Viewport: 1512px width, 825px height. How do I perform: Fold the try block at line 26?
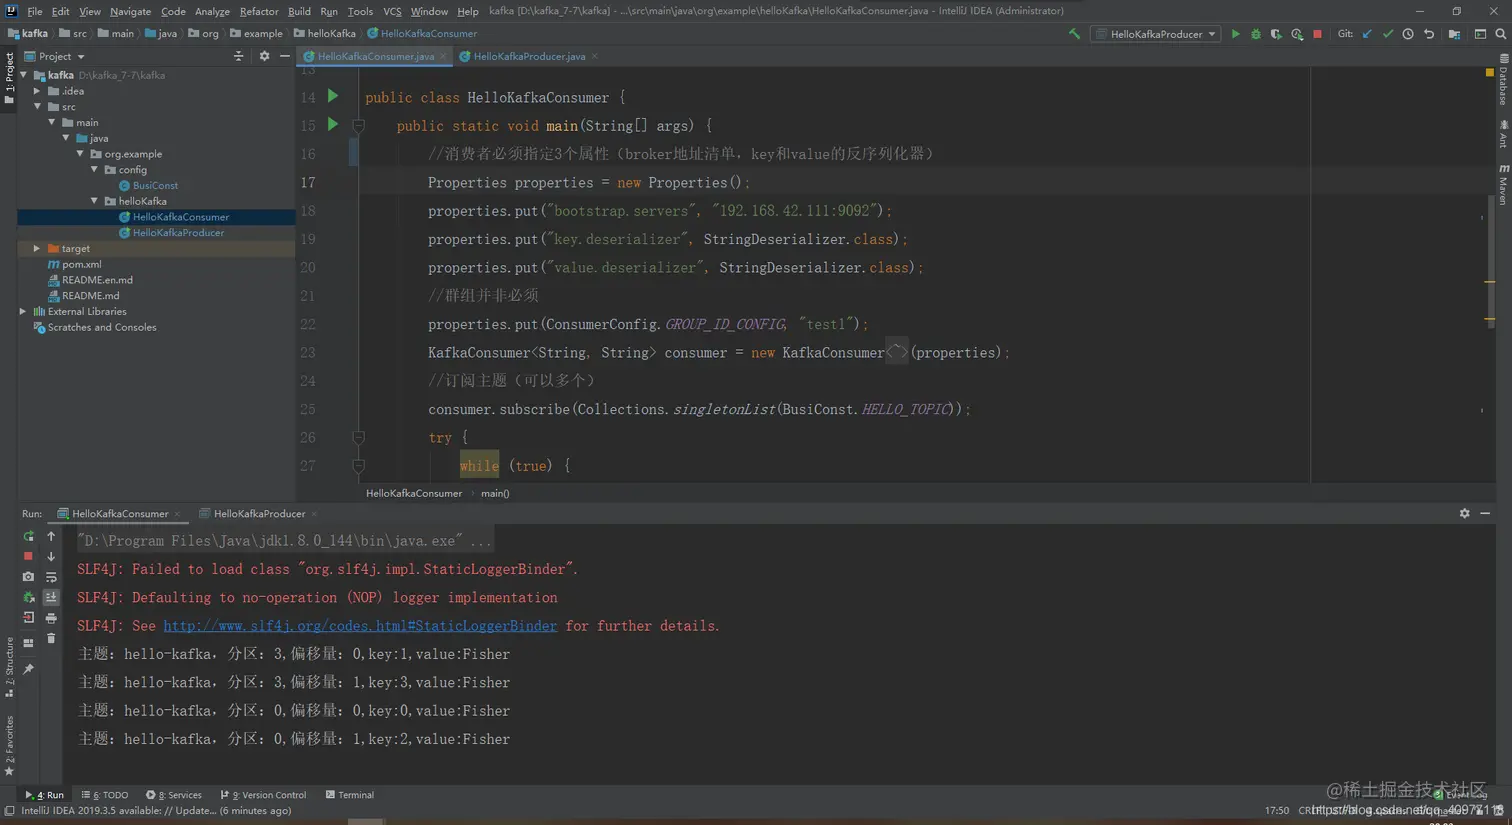[x=358, y=437]
